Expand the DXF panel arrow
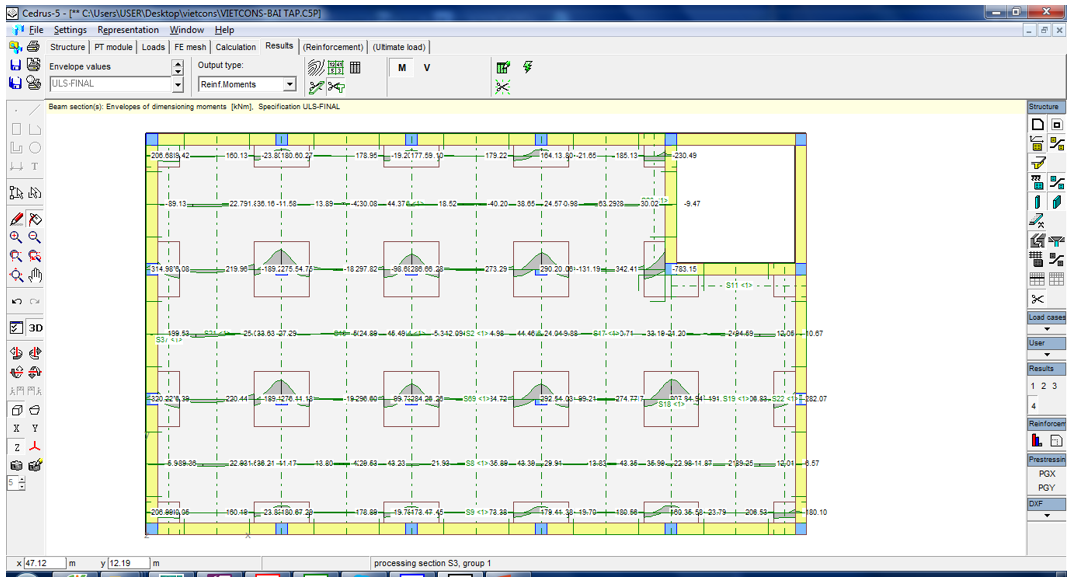This screenshot has height=583, width=1074. pos(1047,515)
